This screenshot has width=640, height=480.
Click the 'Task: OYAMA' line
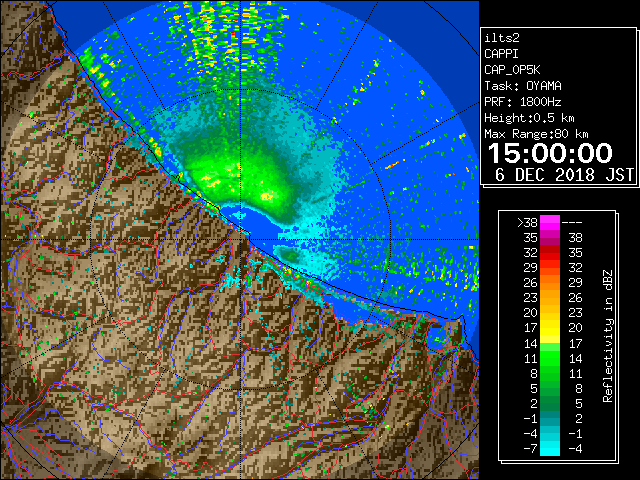pyautogui.click(x=523, y=86)
